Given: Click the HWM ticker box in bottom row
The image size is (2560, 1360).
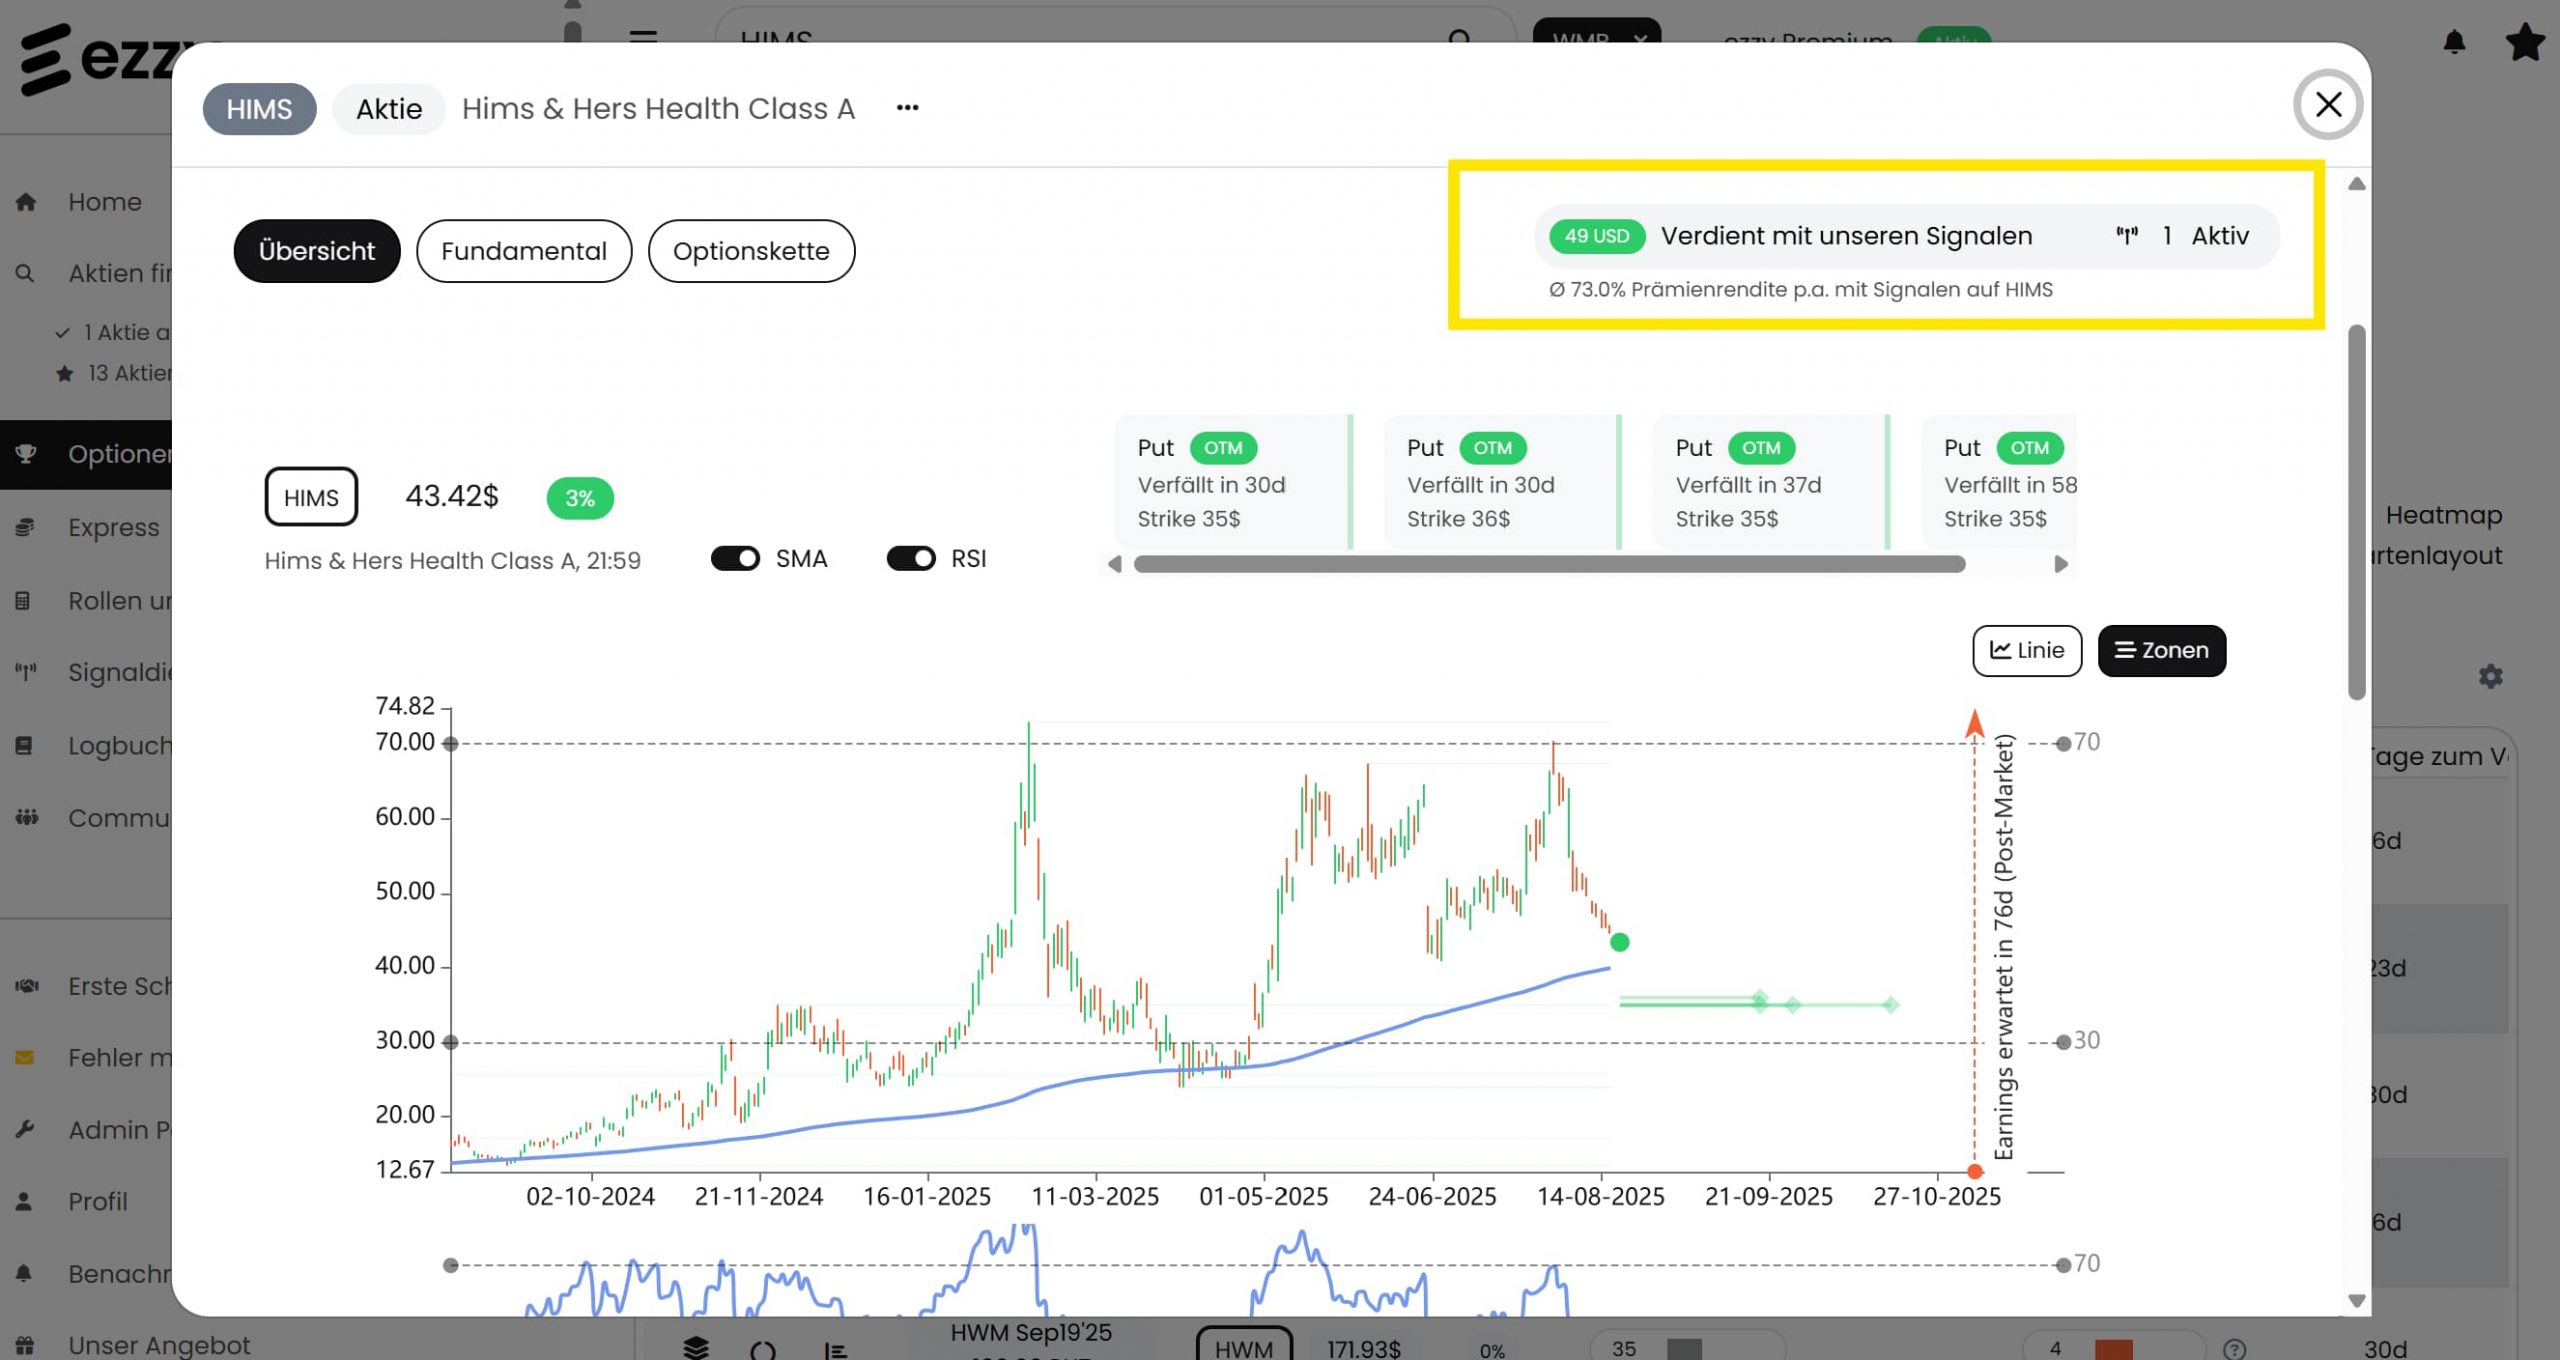Looking at the screenshot, I should [1244, 1346].
